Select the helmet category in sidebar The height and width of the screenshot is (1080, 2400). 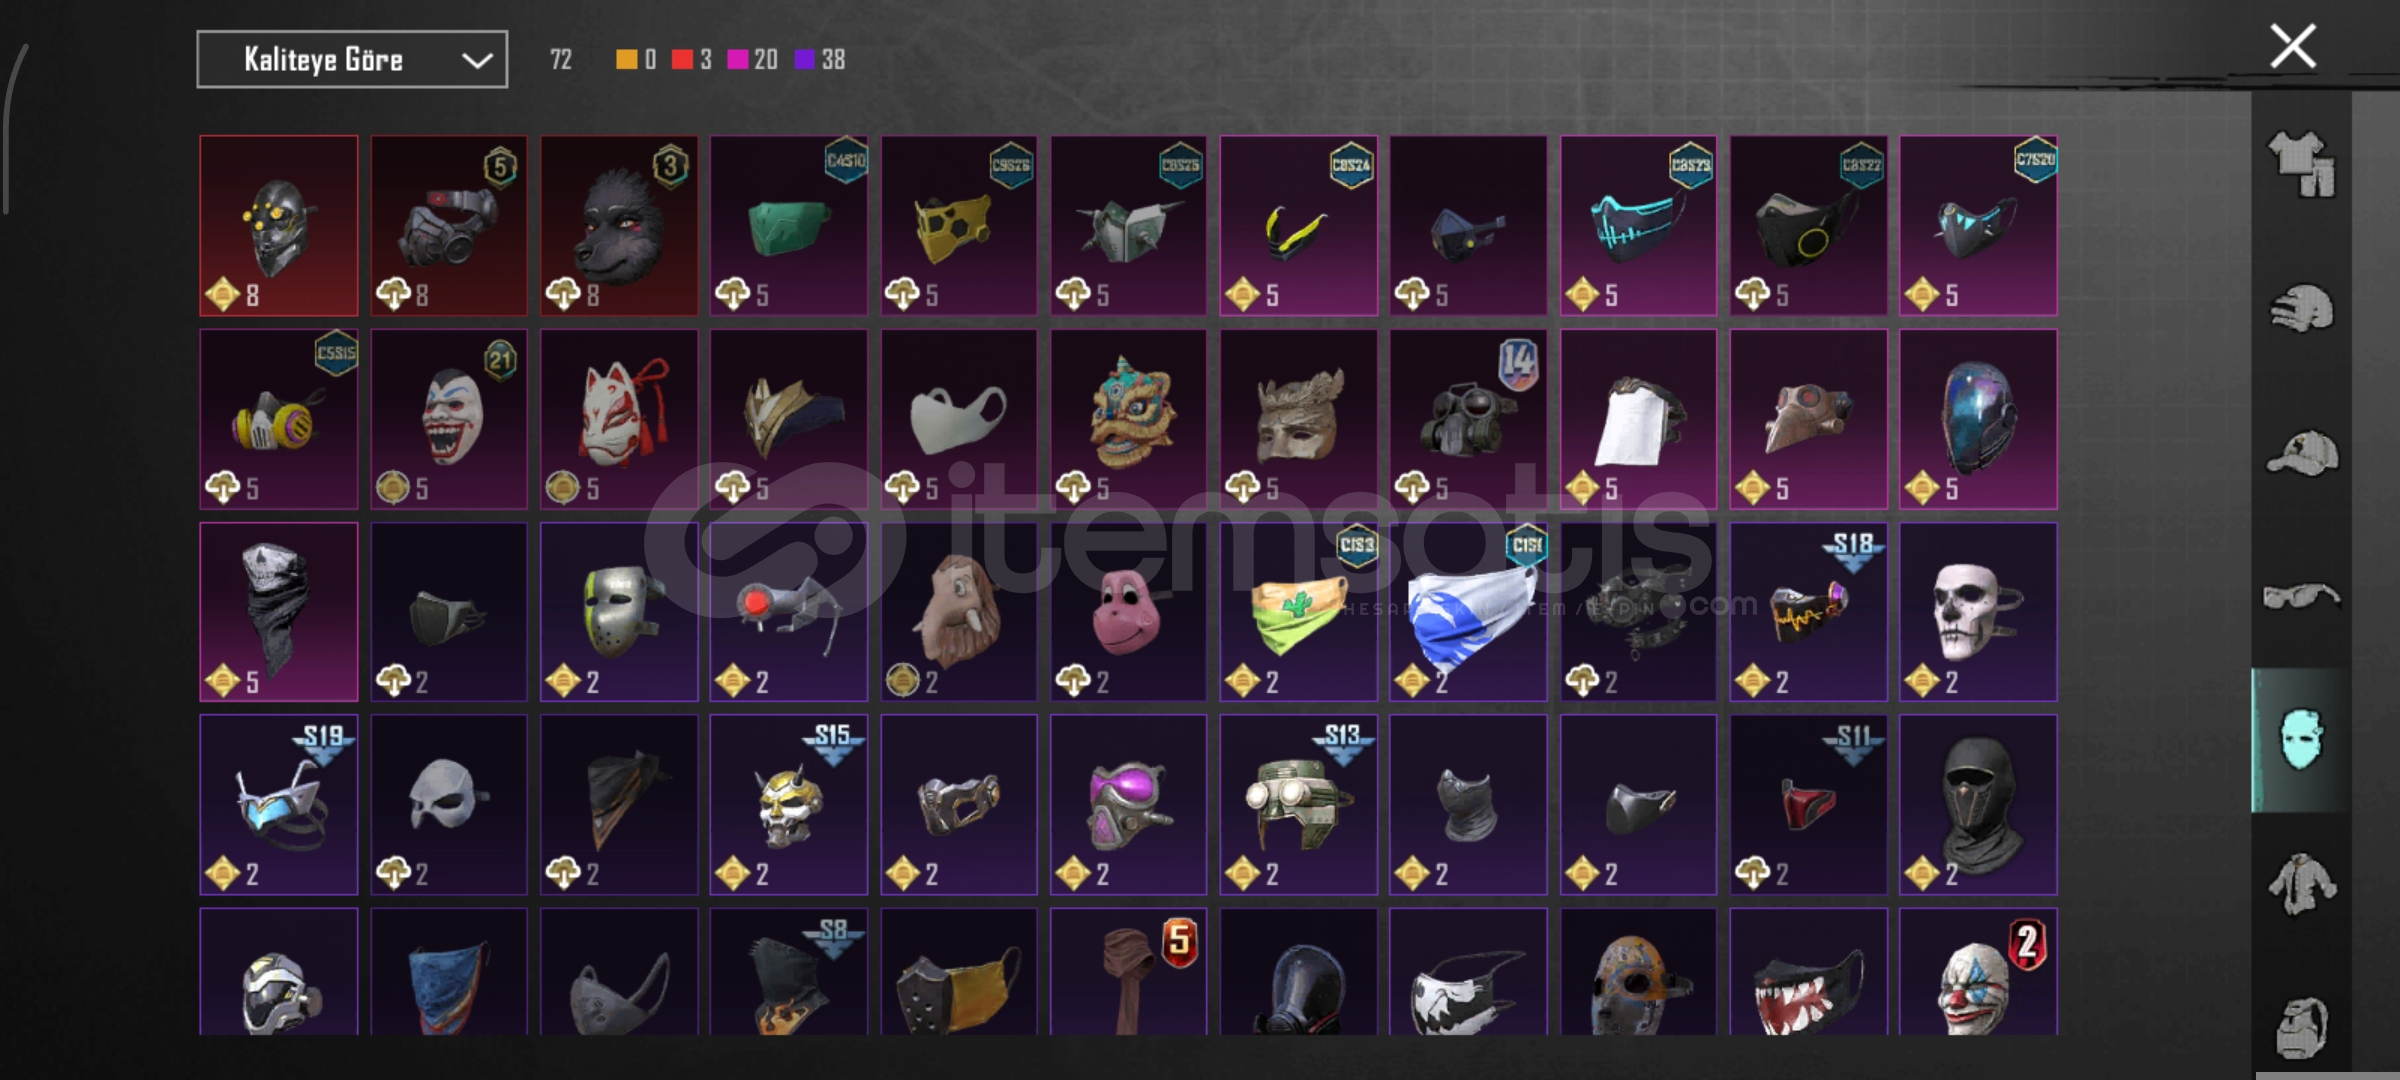point(2301,308)
